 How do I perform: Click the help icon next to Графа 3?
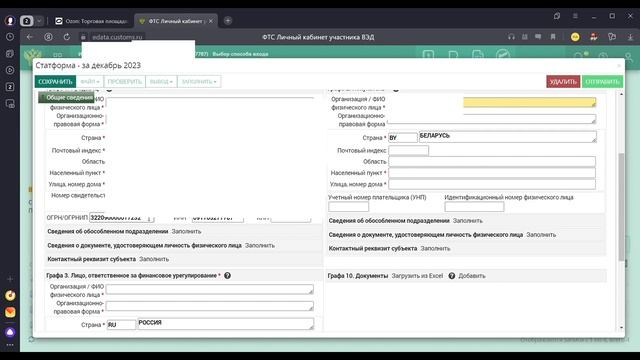pos(227,276)
